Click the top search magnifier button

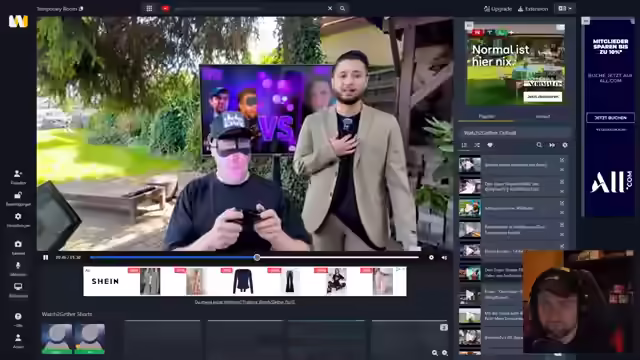coord(342,8)
